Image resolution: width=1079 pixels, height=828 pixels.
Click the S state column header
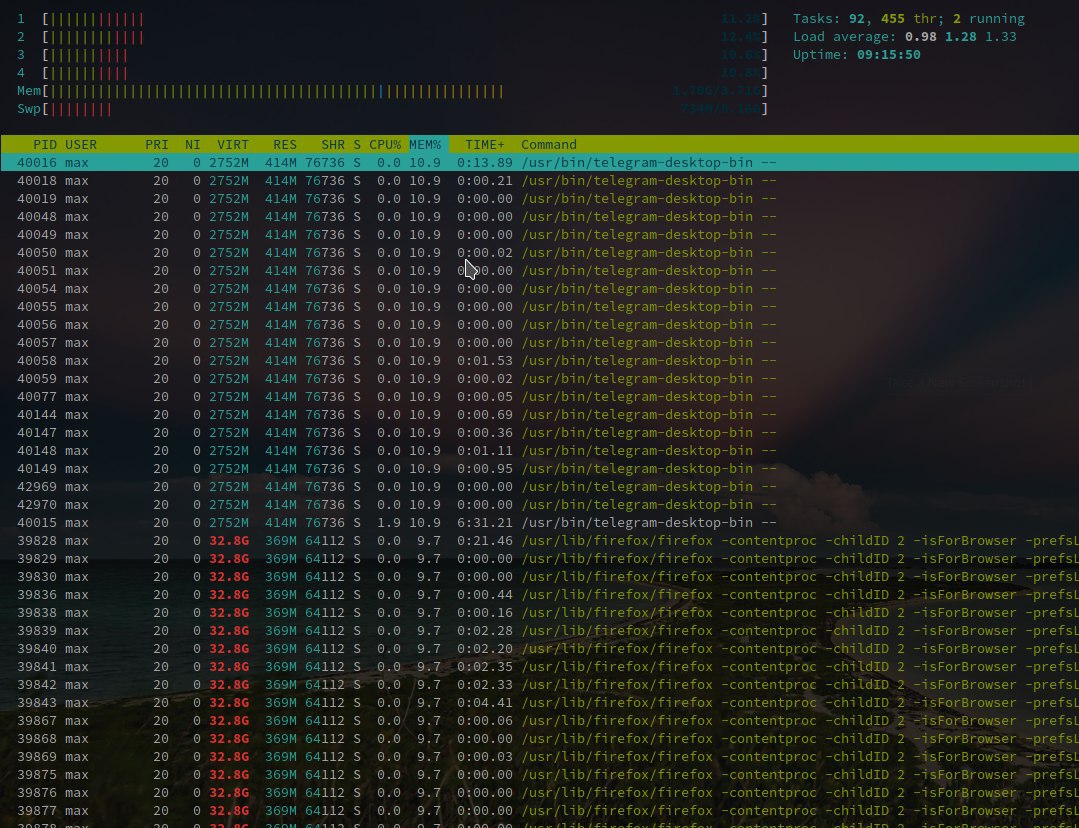point(357,145)
